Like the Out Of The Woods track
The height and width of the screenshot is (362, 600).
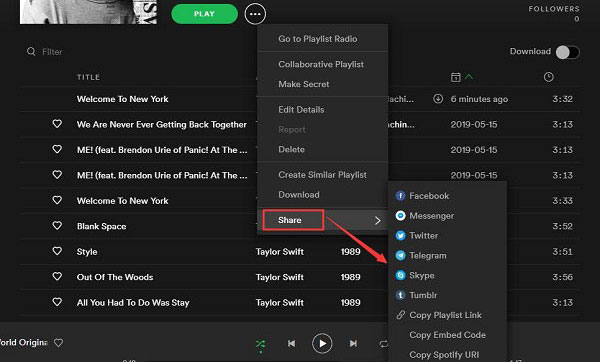pyautogui.click(x=57, y=276)
